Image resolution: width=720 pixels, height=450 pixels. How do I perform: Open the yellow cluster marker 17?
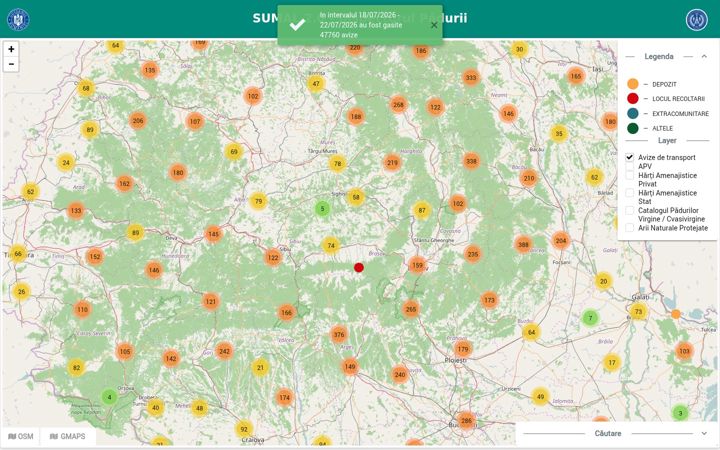coord(612,362)
